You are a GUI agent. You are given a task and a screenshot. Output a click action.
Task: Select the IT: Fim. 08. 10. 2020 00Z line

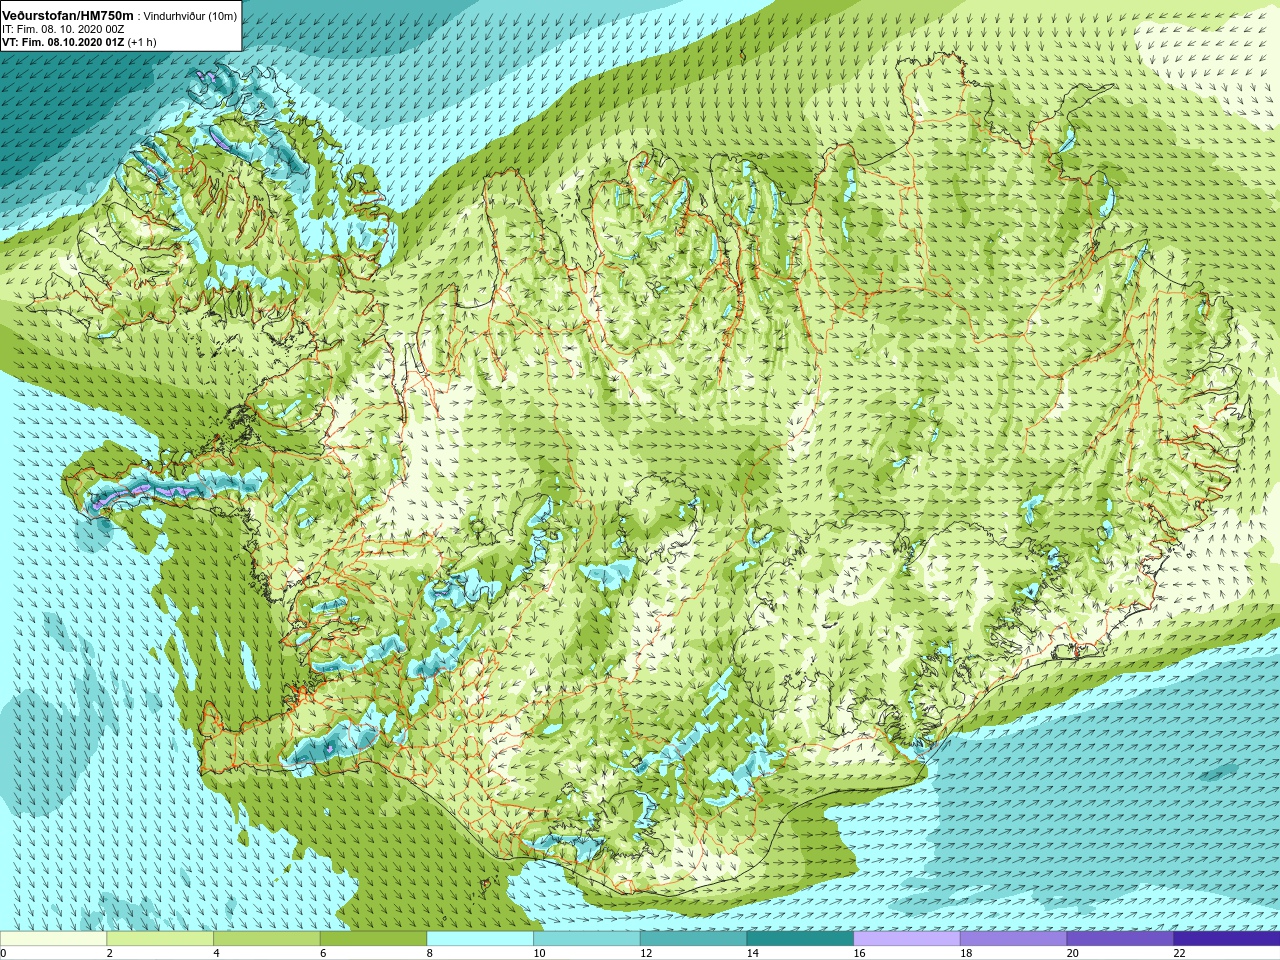(x=63, y=29)
